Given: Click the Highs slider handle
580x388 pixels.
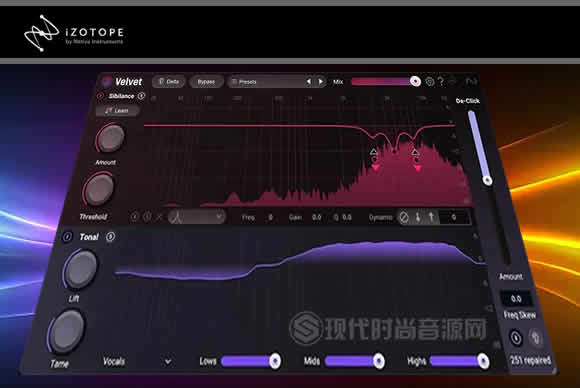Looking at the screenshot, I should [483, 361].
